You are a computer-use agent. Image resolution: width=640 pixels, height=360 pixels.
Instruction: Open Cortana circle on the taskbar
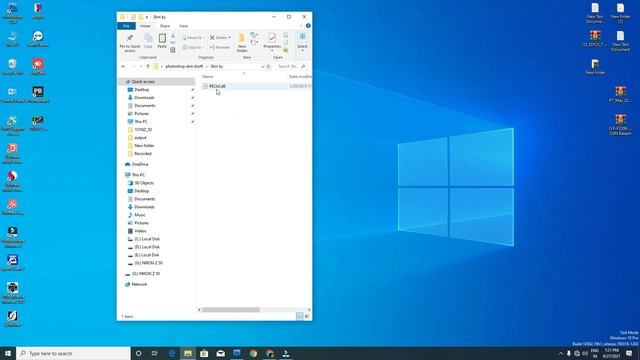pos(138,353)
